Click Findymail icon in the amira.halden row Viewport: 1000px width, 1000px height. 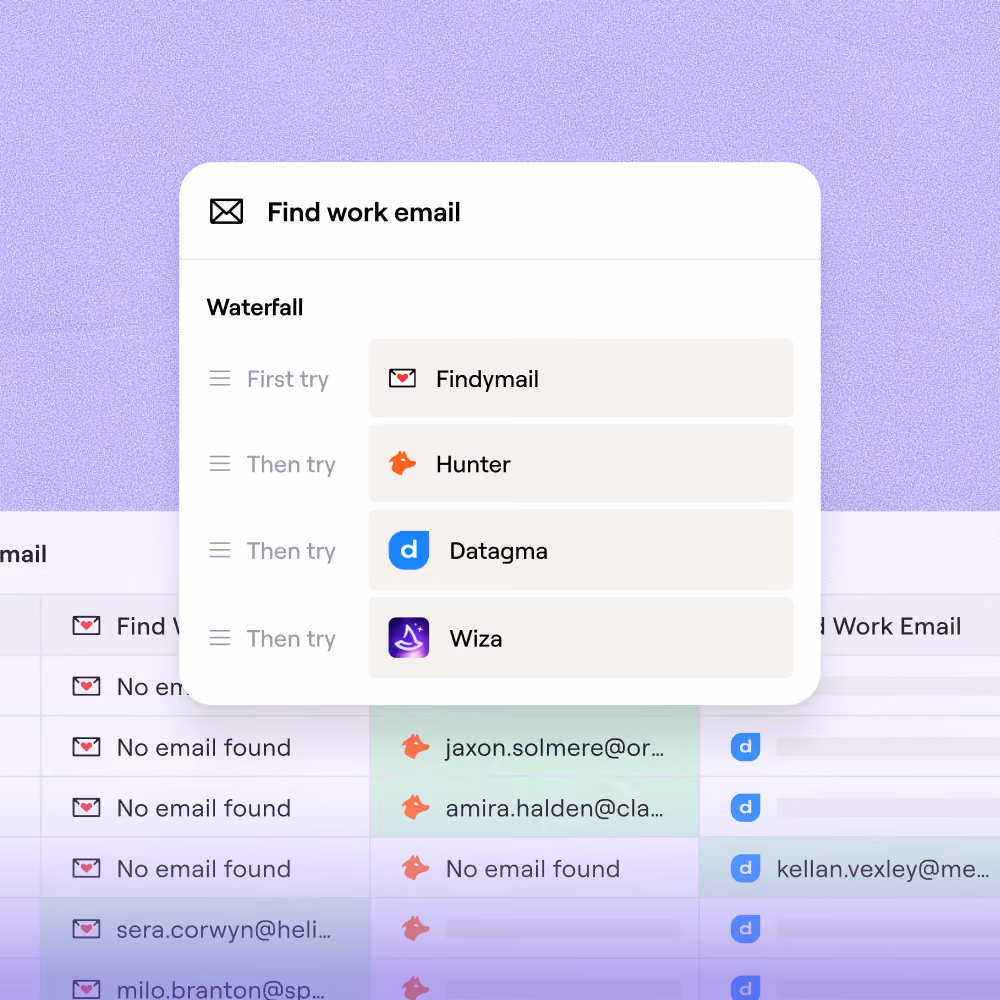[x=86, y=807]
